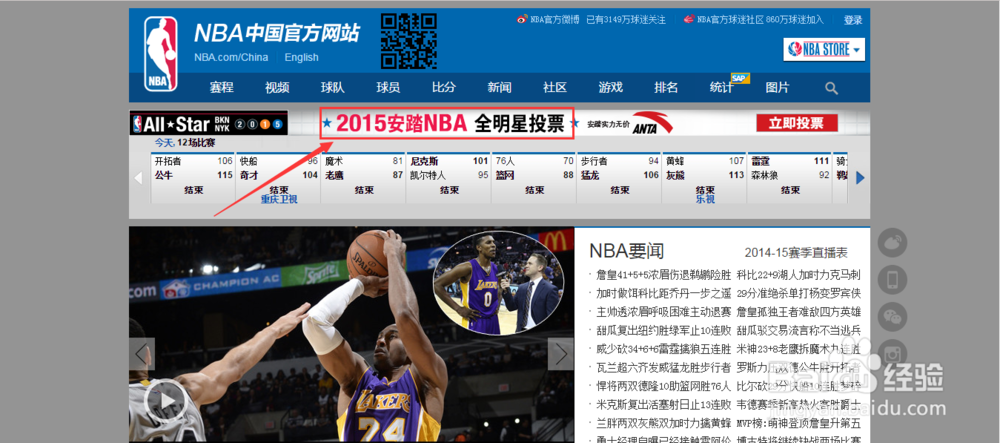The height and width of the screenshot is (443, 1000).
Task: Open the QR code image
Action: click(409, 41)
